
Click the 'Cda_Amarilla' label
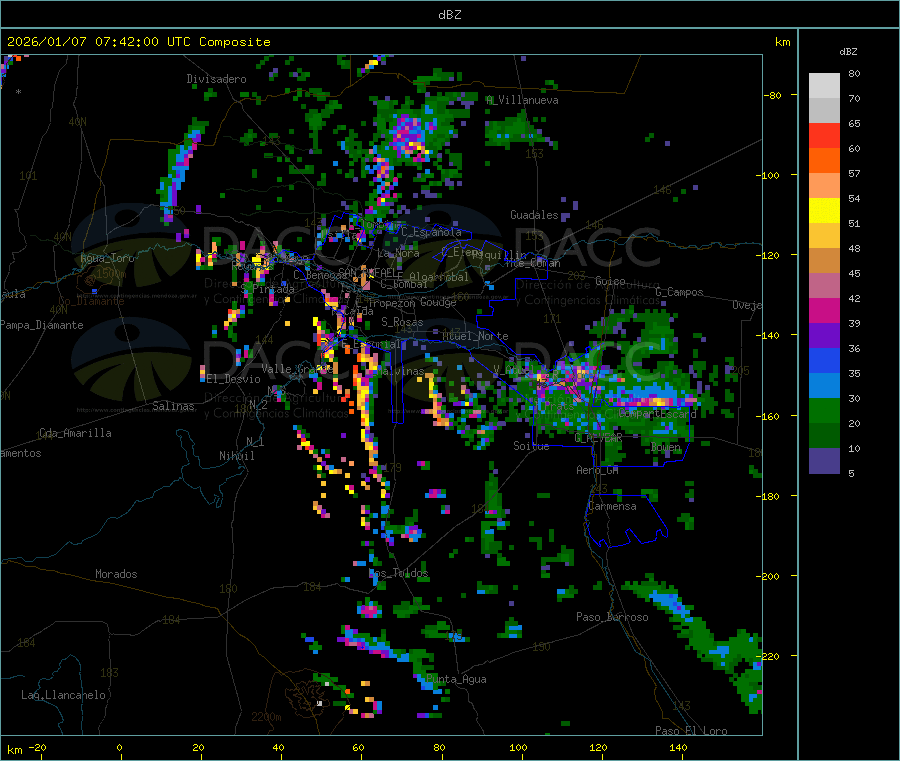75,433
